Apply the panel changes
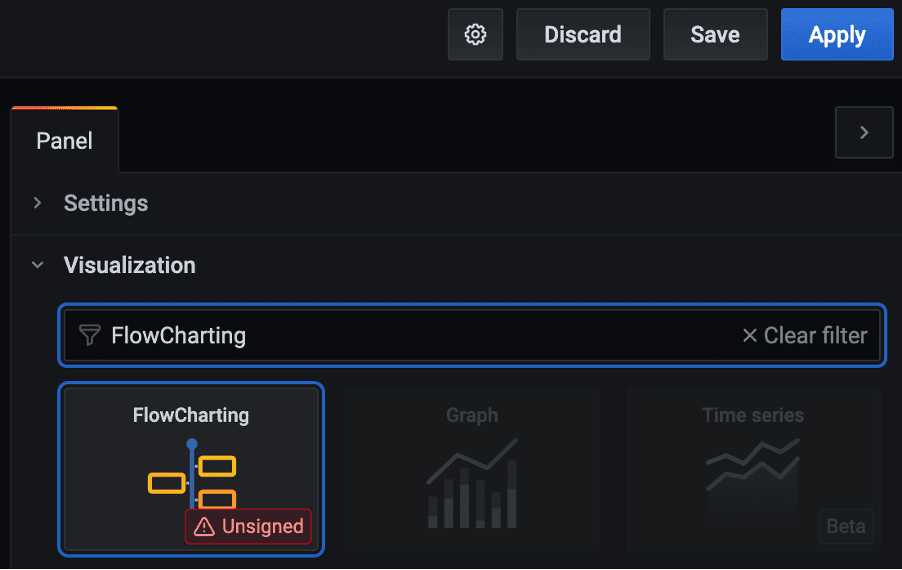The image size is (902, 570). 837,35
